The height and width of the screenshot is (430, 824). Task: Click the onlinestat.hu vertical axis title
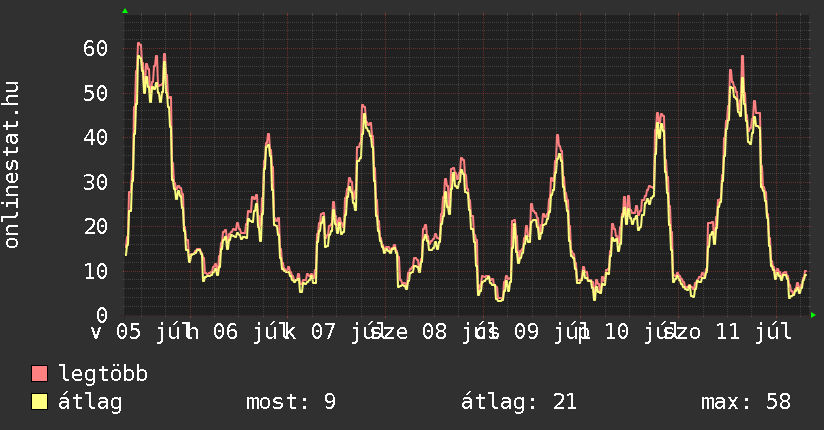pyautogui.click(x=12, y=165)
